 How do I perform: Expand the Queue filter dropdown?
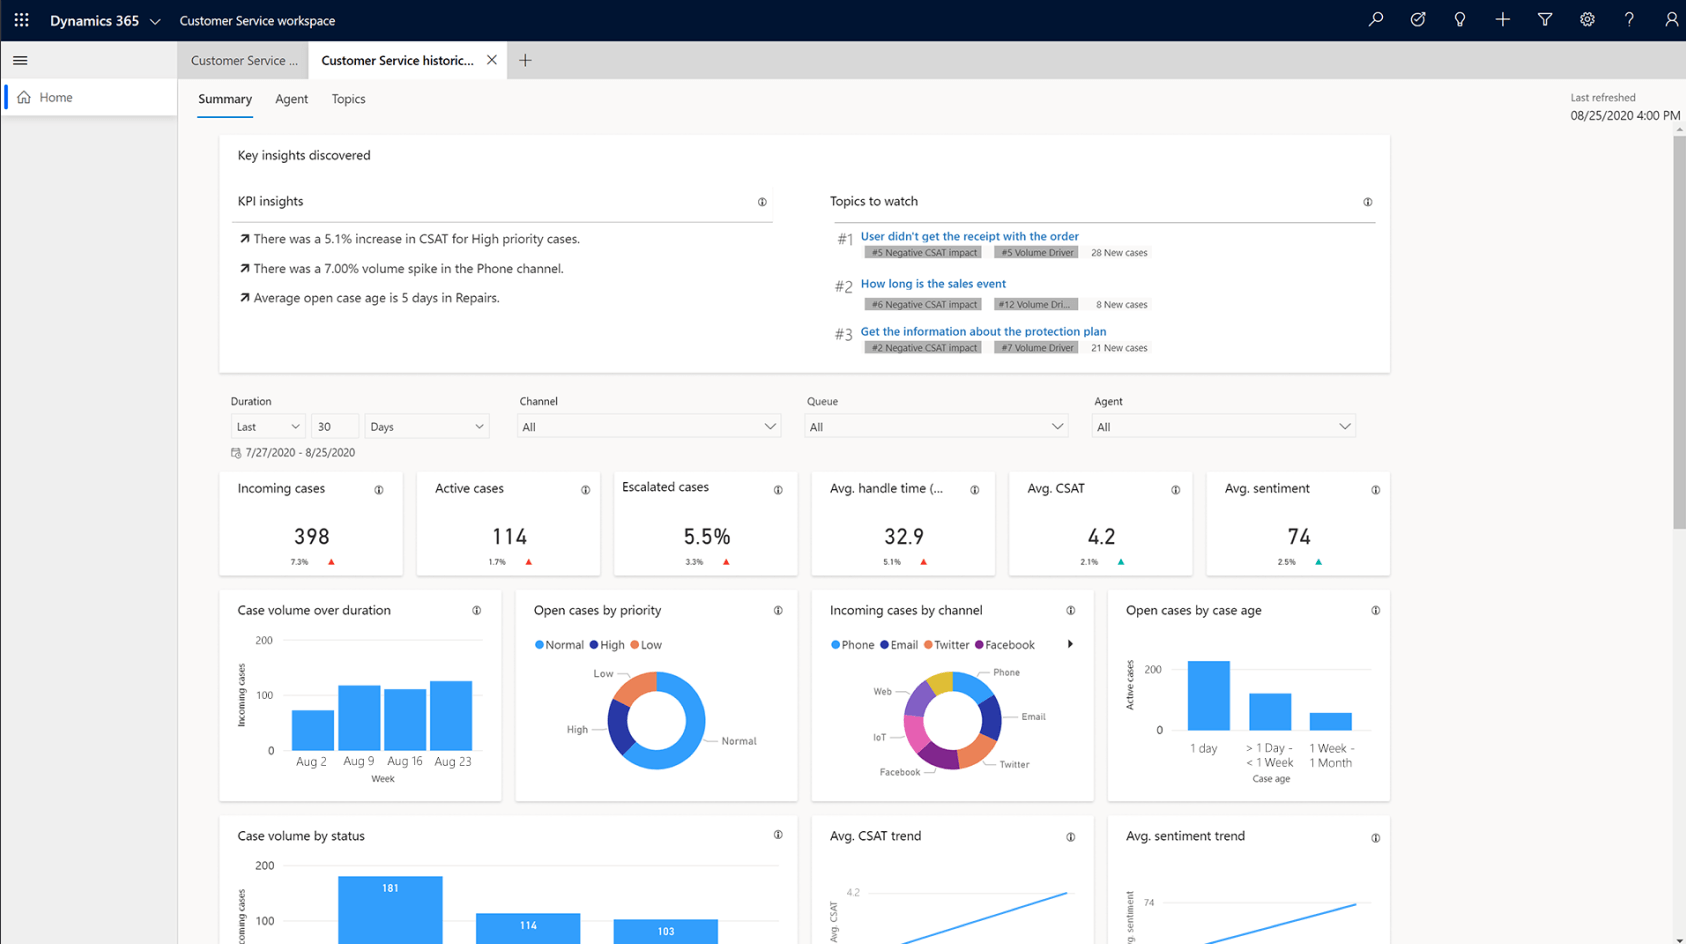coord(936,427)
